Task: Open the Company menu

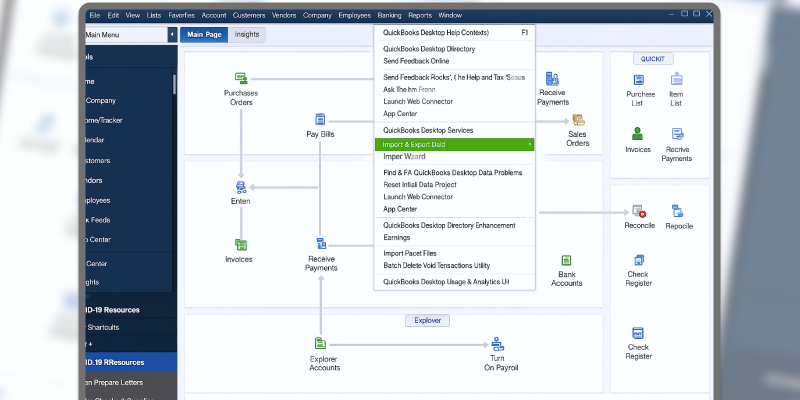Action: (x=317, y=15)
